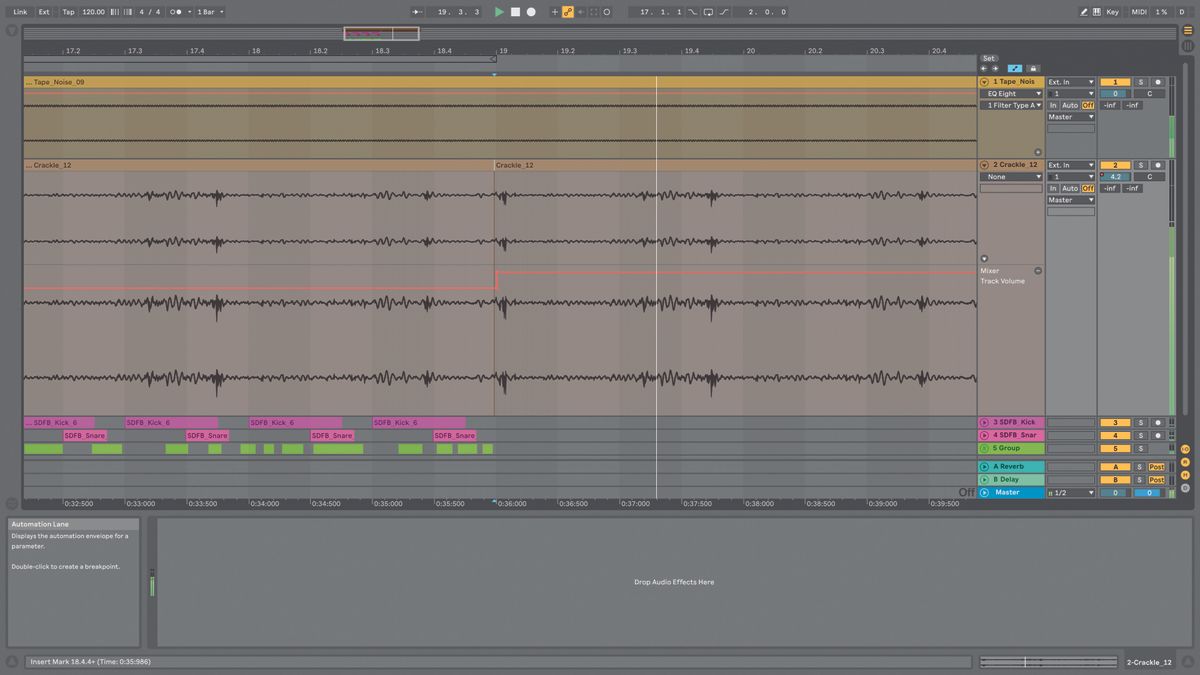The height and width of the screenshot is (675, 1200).
Task: Click the envelope lock icon above the tracks
Action: 1032,69
